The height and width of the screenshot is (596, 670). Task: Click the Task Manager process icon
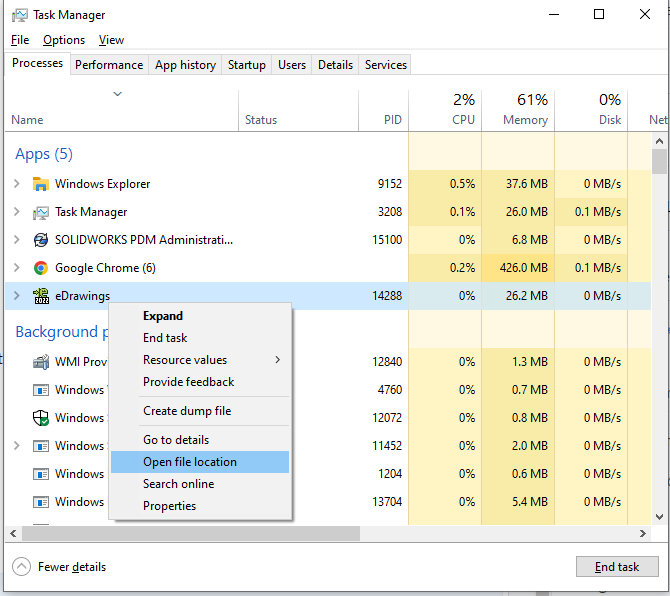point(41,212)
